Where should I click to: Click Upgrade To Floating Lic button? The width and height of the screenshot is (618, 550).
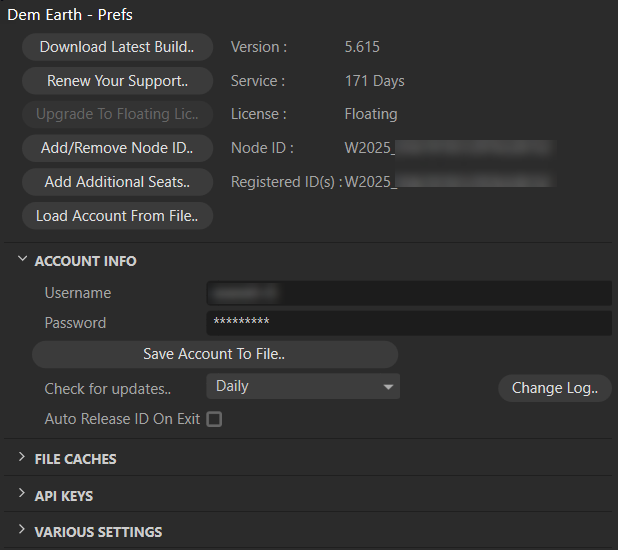[117, 114]
